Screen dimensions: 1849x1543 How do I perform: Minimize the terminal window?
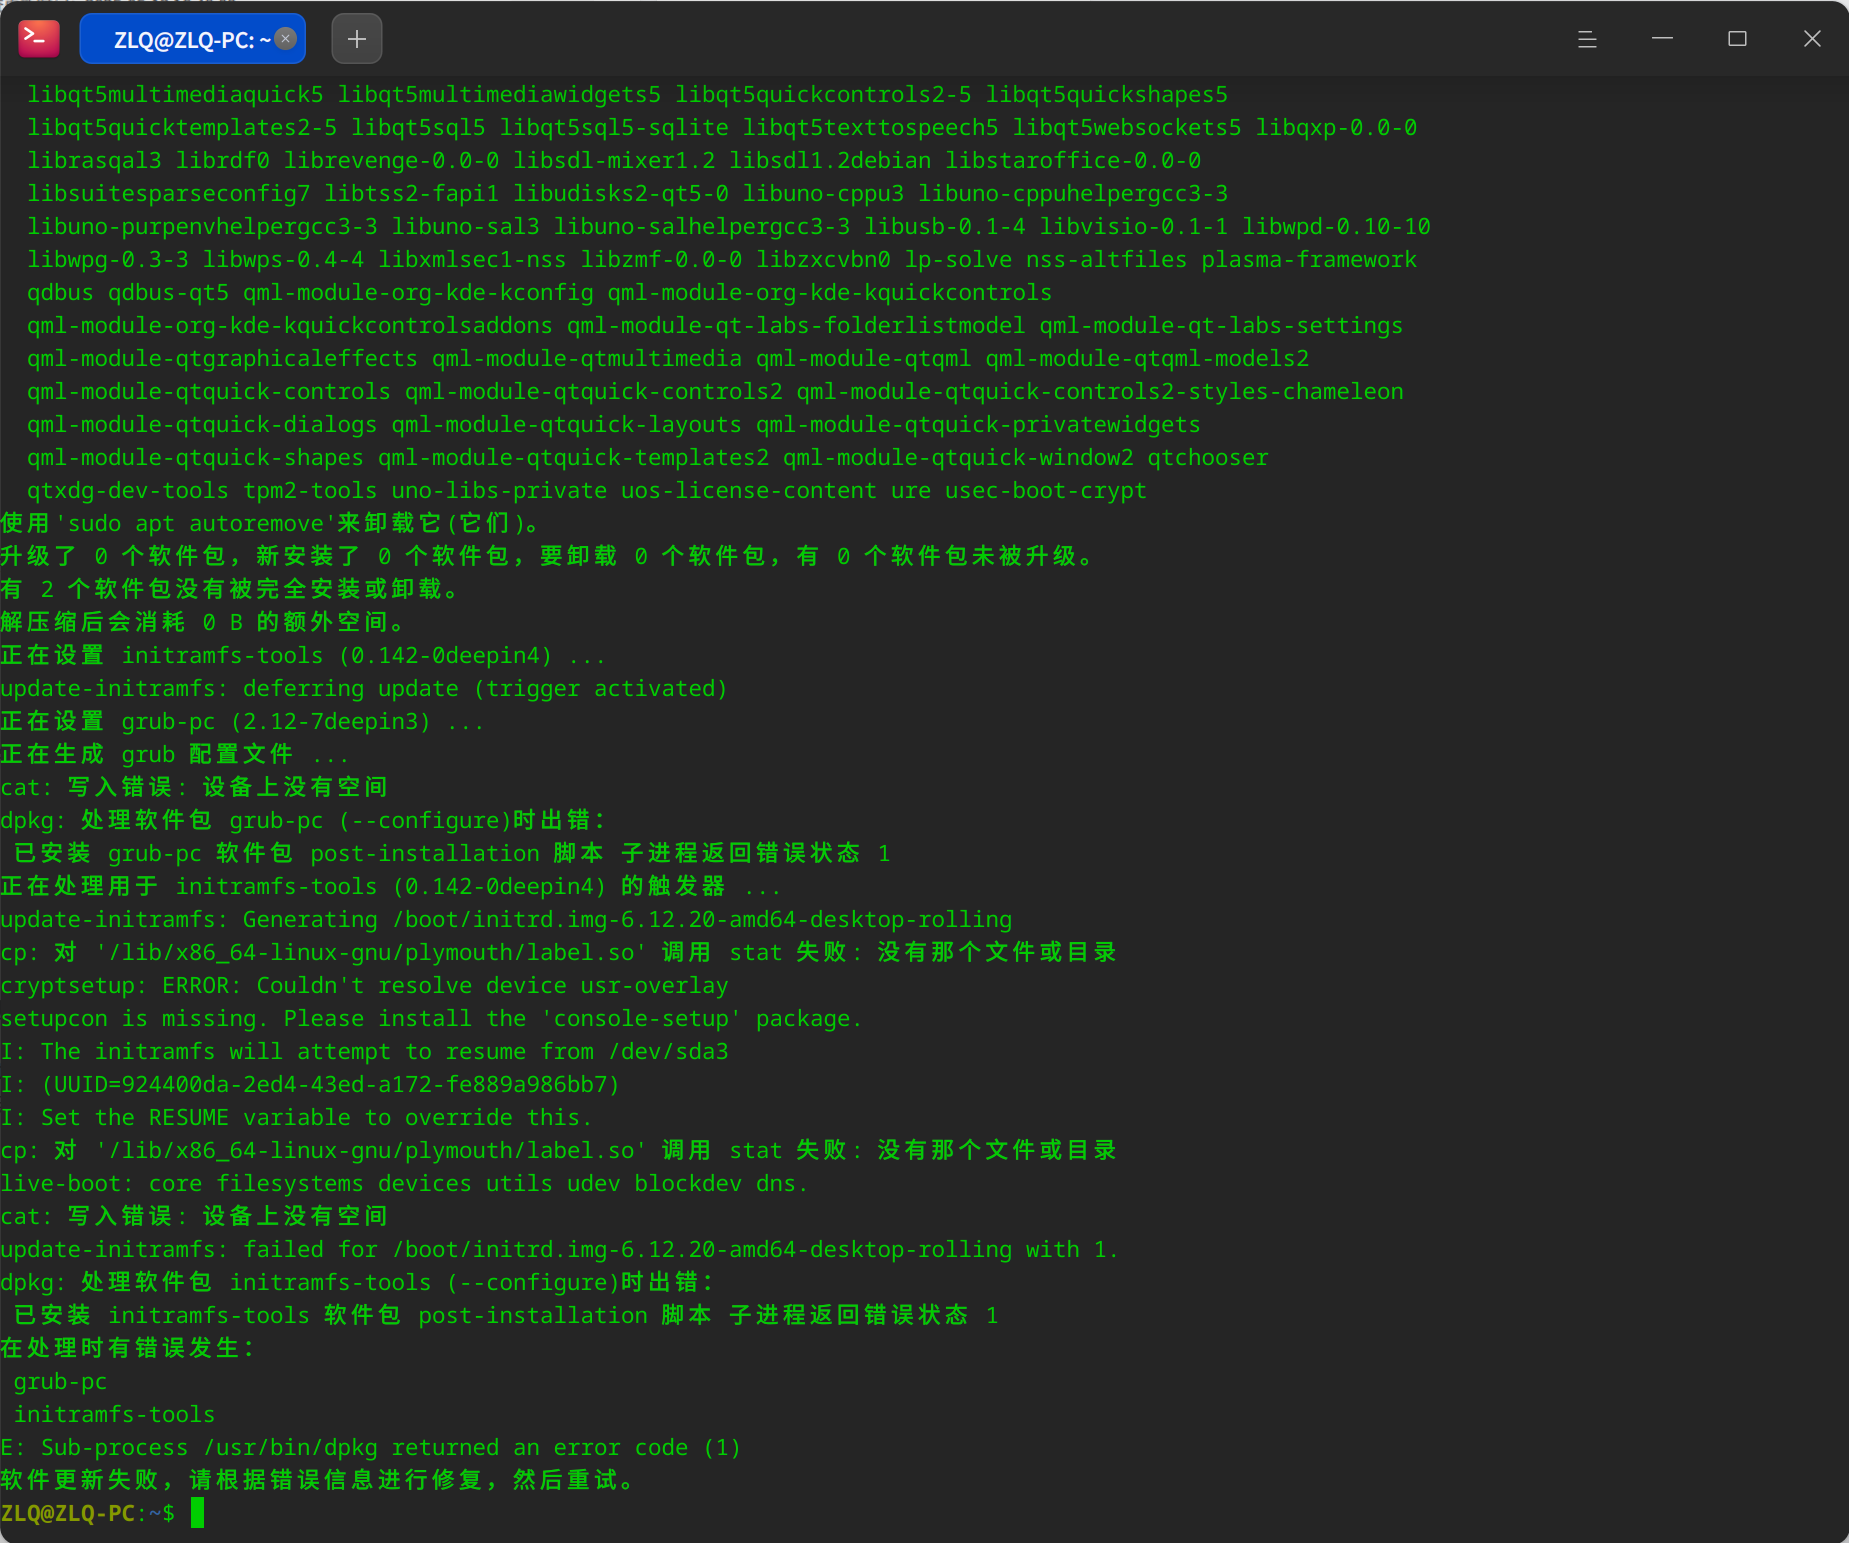1662,39
